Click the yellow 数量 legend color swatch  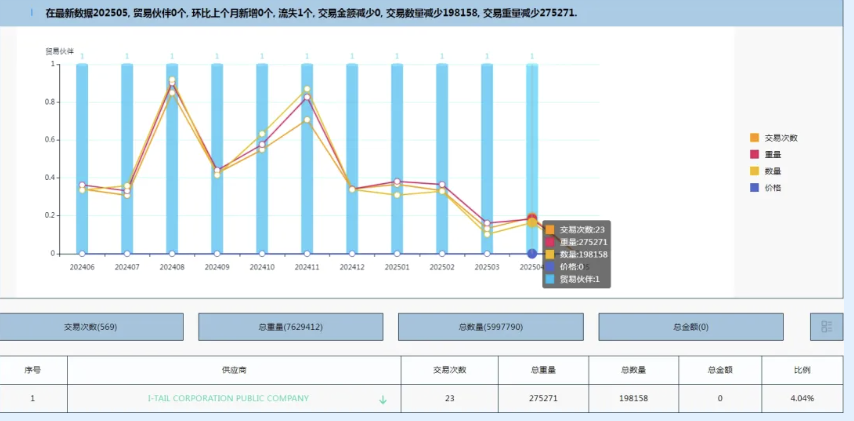tap(754, 171)
